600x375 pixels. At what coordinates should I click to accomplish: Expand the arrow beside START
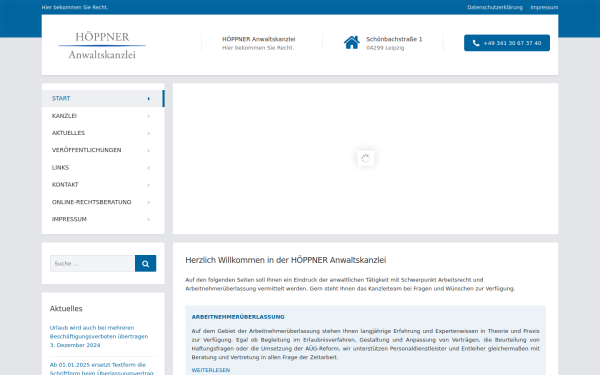pyautogui.click(x=148, y=99)
